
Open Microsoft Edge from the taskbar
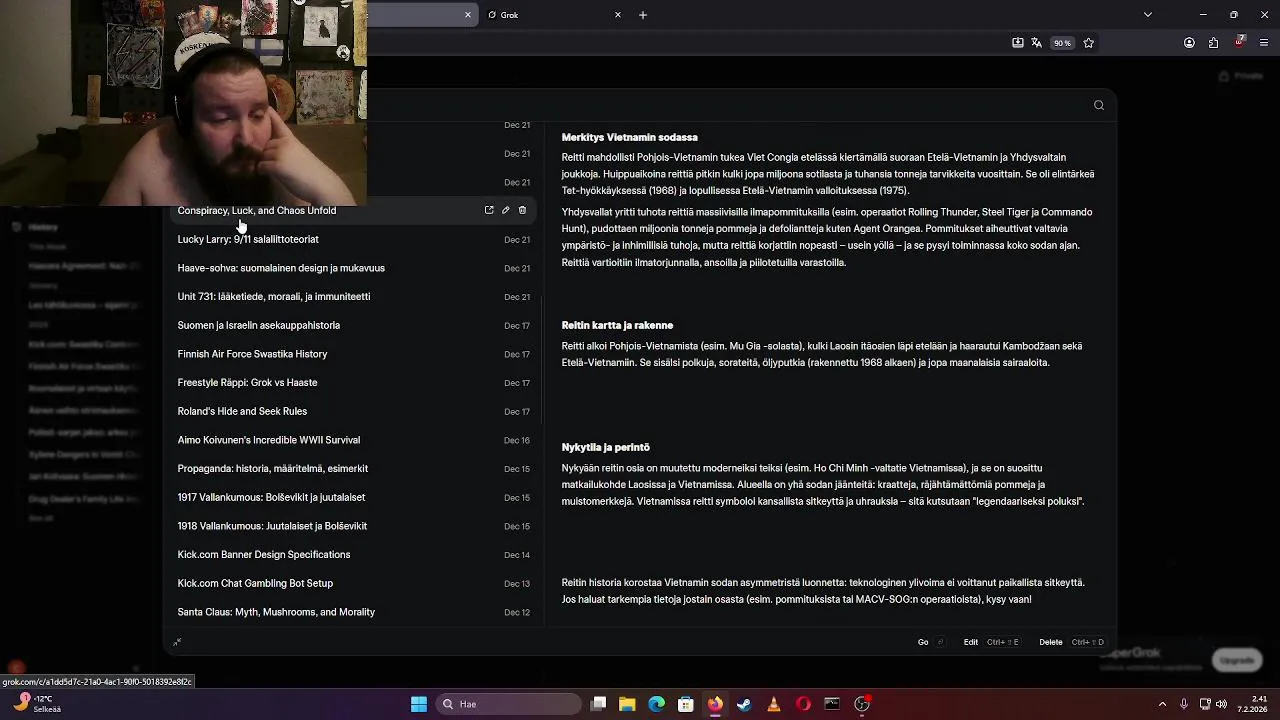pos(656,704)
